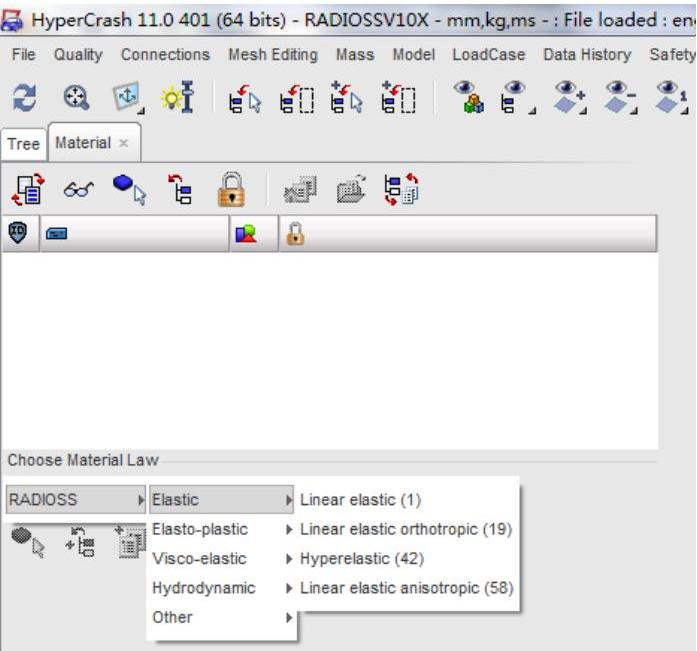Choose Hyperelastic (42) material law

pyautogui.click(x=362, y=559)
